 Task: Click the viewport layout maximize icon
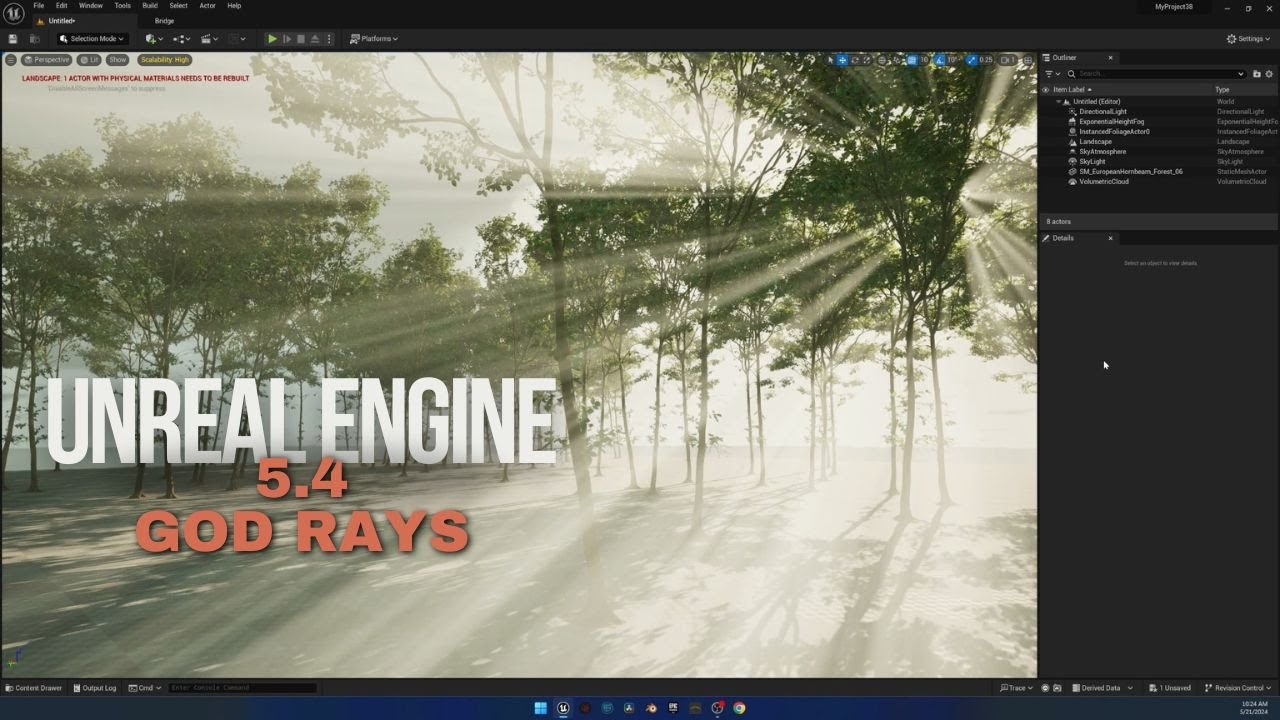(1027, 60)
